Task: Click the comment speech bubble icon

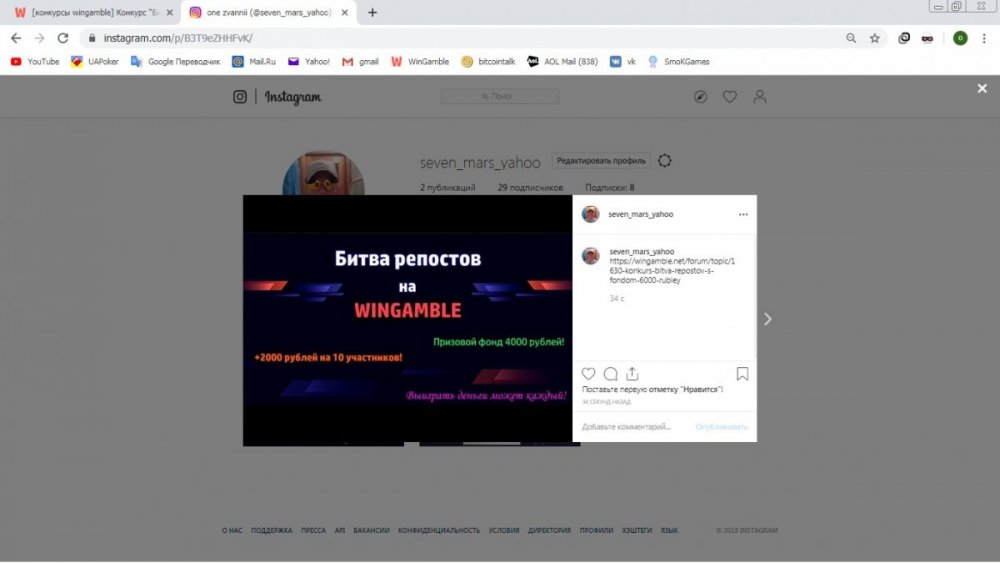Action: pos(611,374)
